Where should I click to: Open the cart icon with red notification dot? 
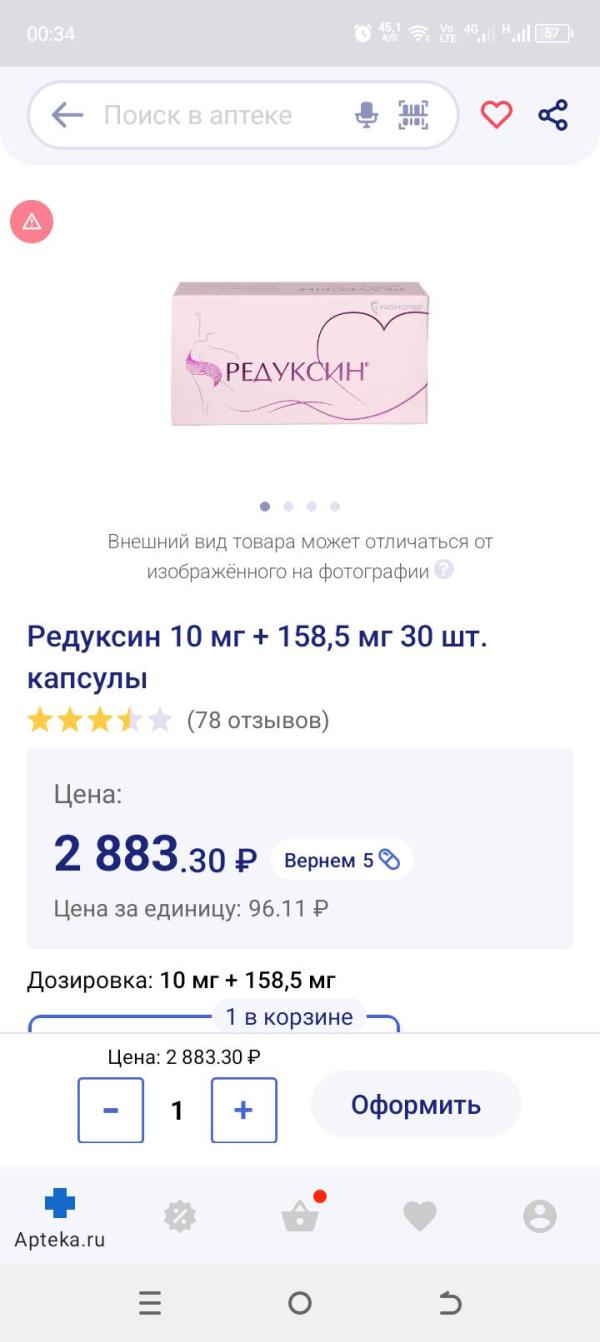(300, 1216)
